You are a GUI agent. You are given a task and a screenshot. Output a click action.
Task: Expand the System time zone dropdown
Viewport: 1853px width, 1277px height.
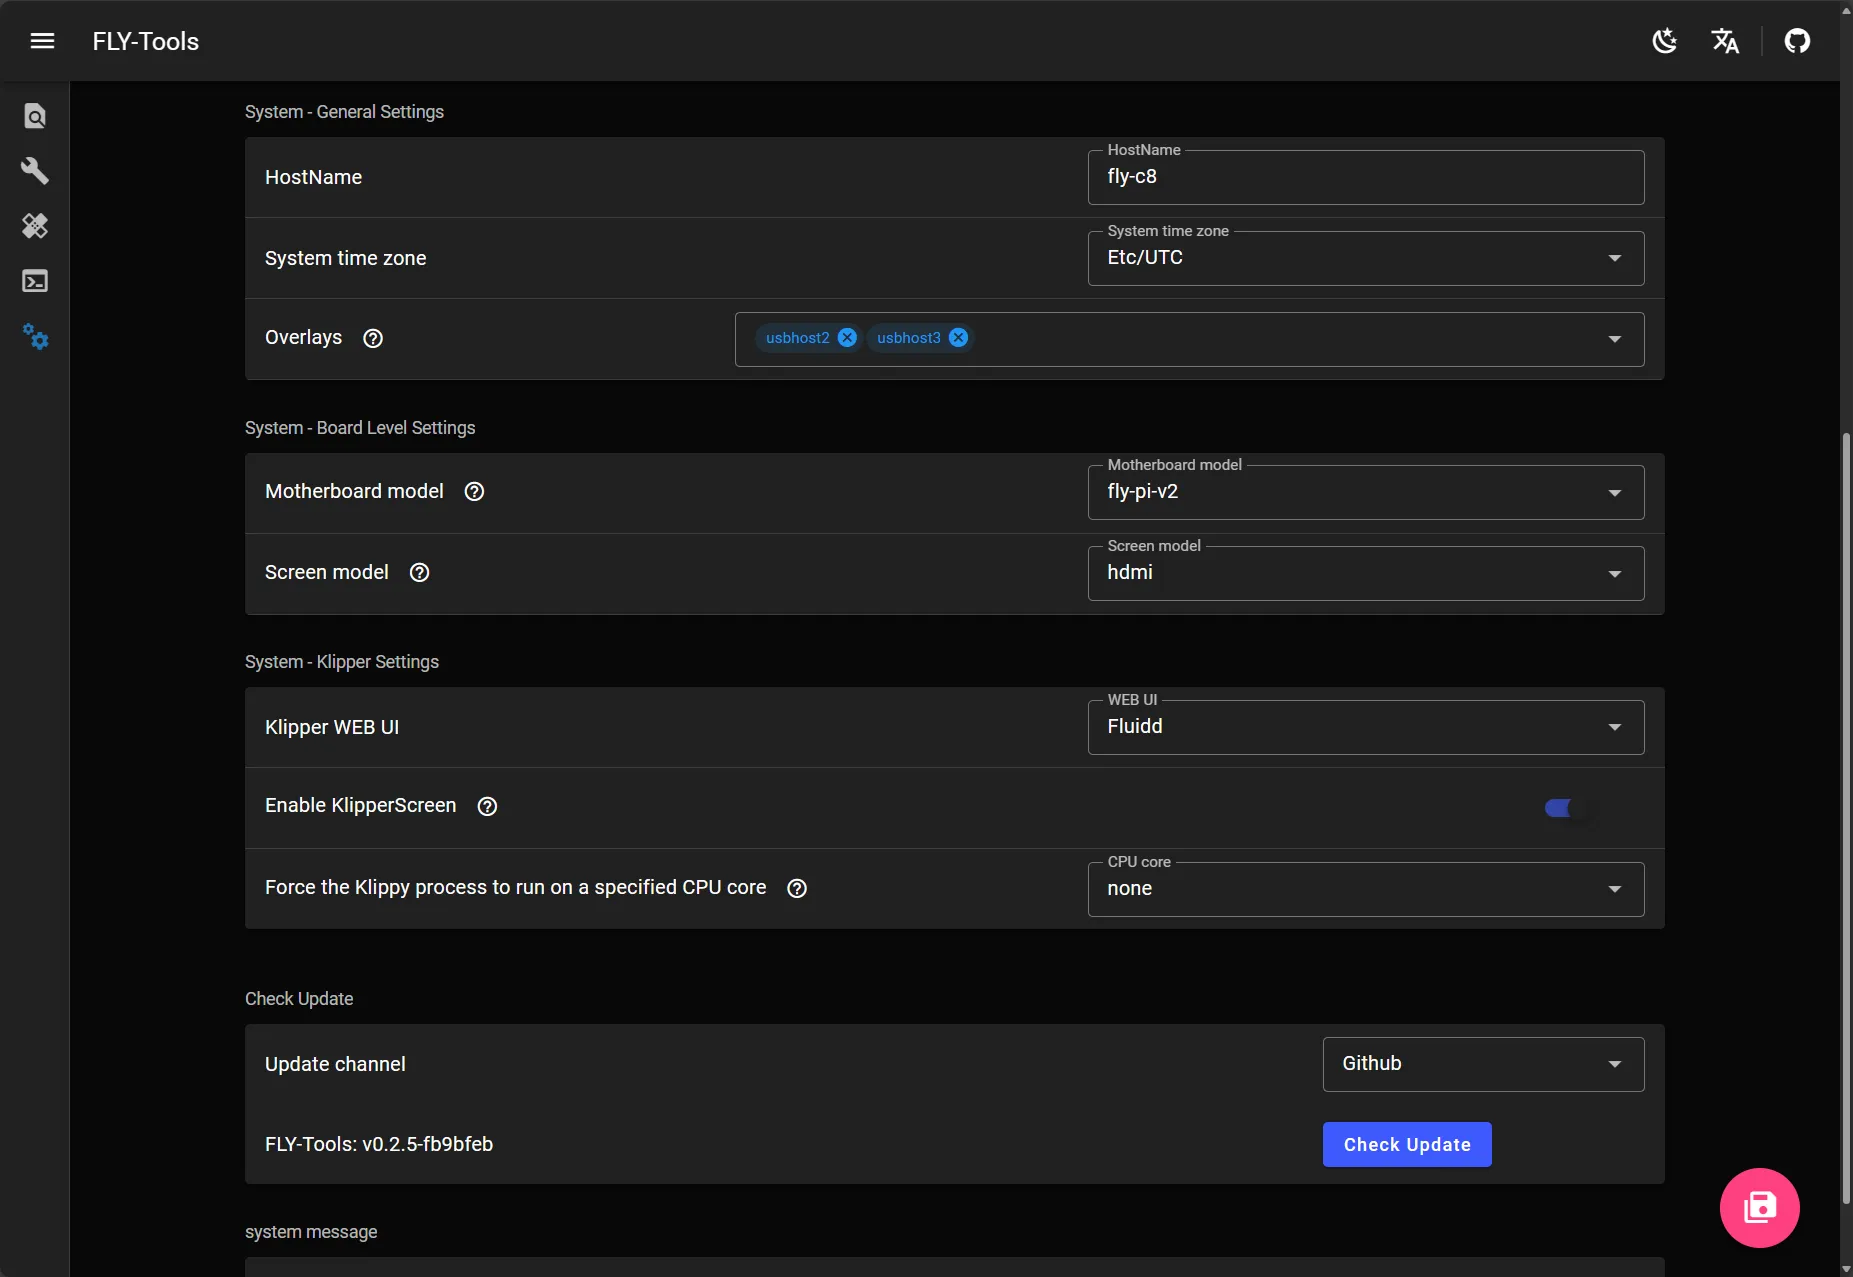tap(1365, 258)
